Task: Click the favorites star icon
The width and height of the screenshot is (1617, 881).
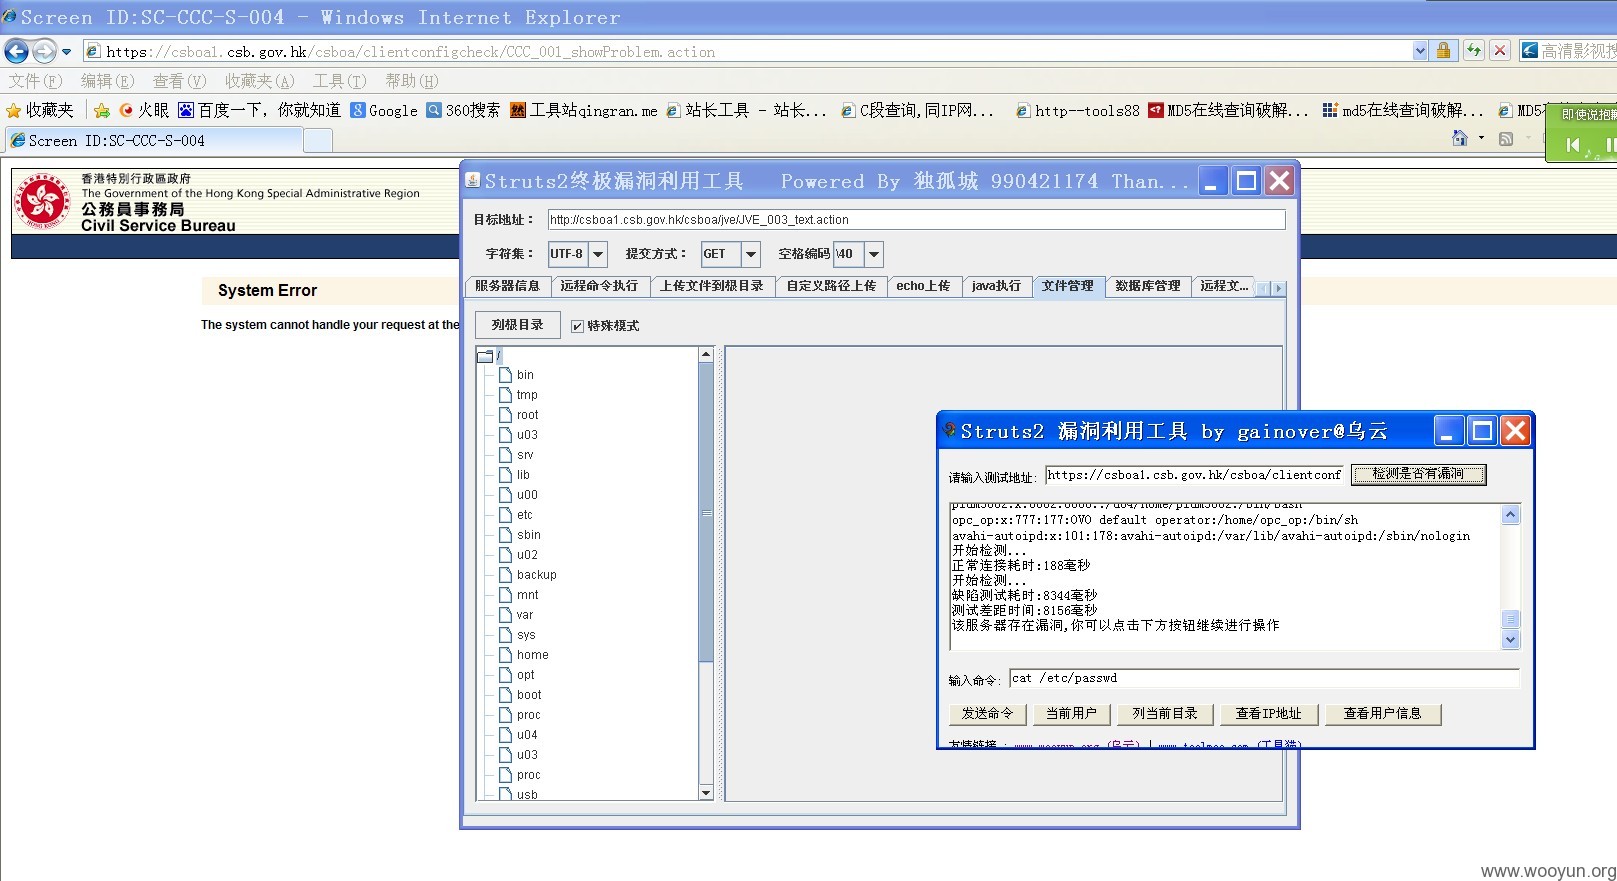Action: (x=14, y=110)
